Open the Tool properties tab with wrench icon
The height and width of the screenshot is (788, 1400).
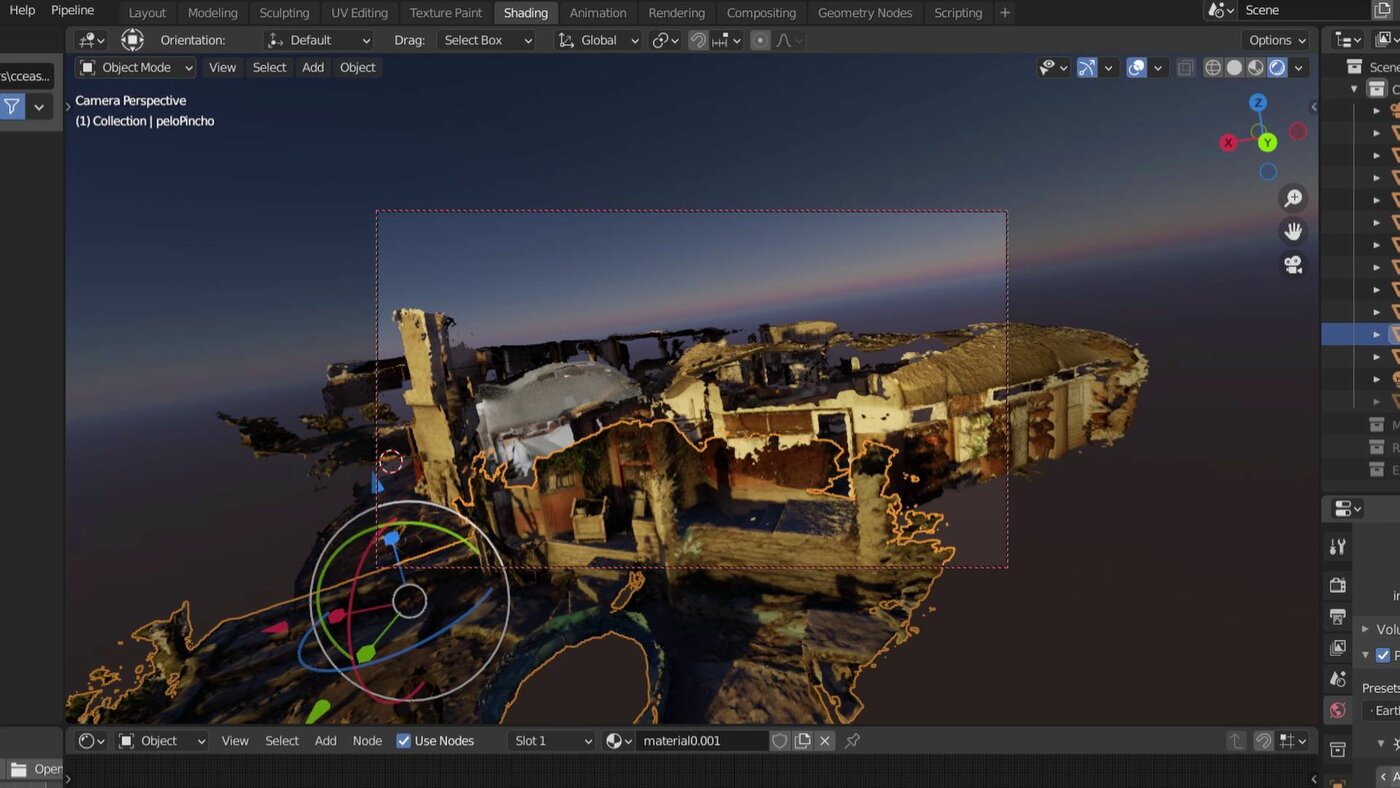(1338, 546)
